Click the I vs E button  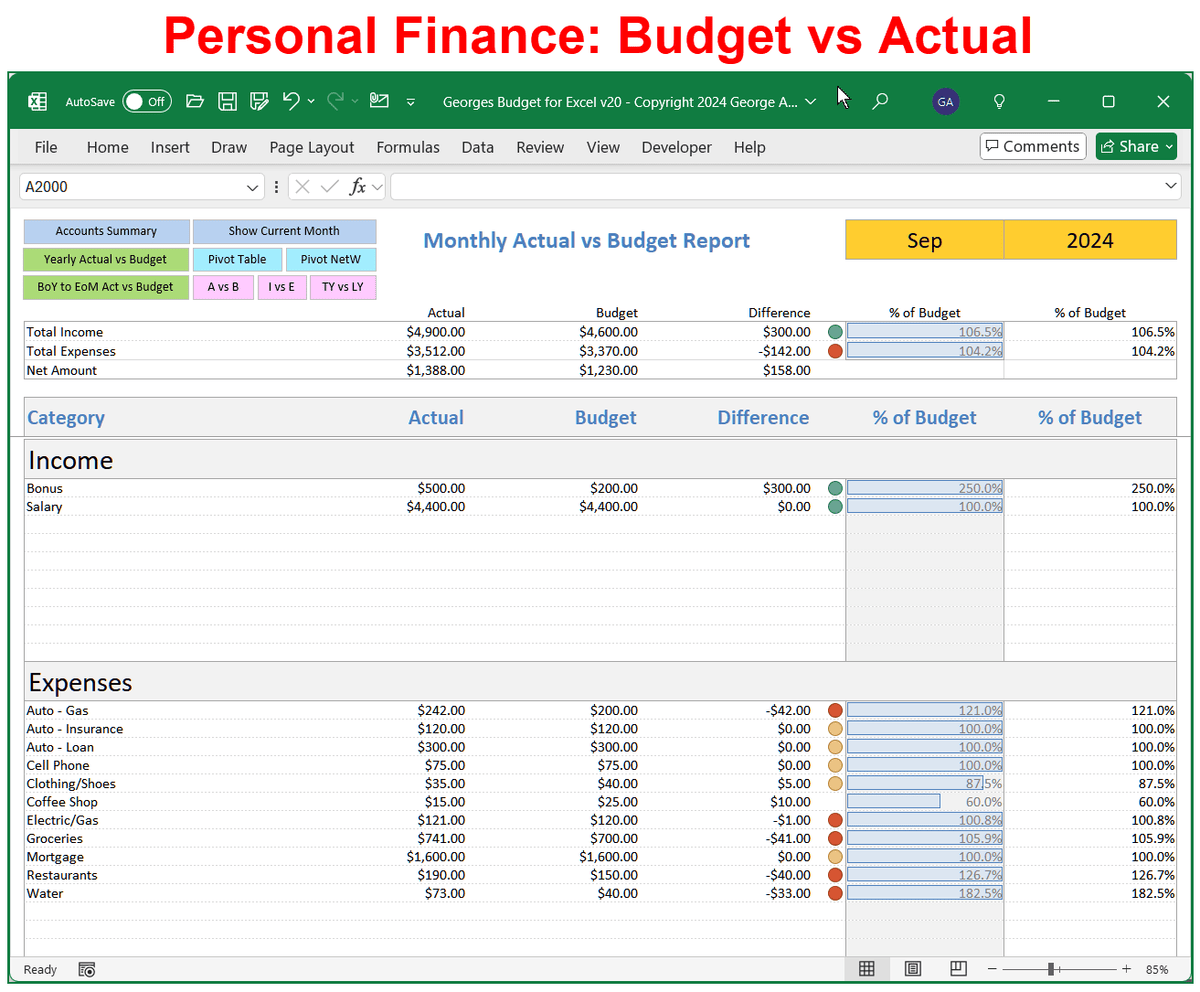click(x=282, y=288)
